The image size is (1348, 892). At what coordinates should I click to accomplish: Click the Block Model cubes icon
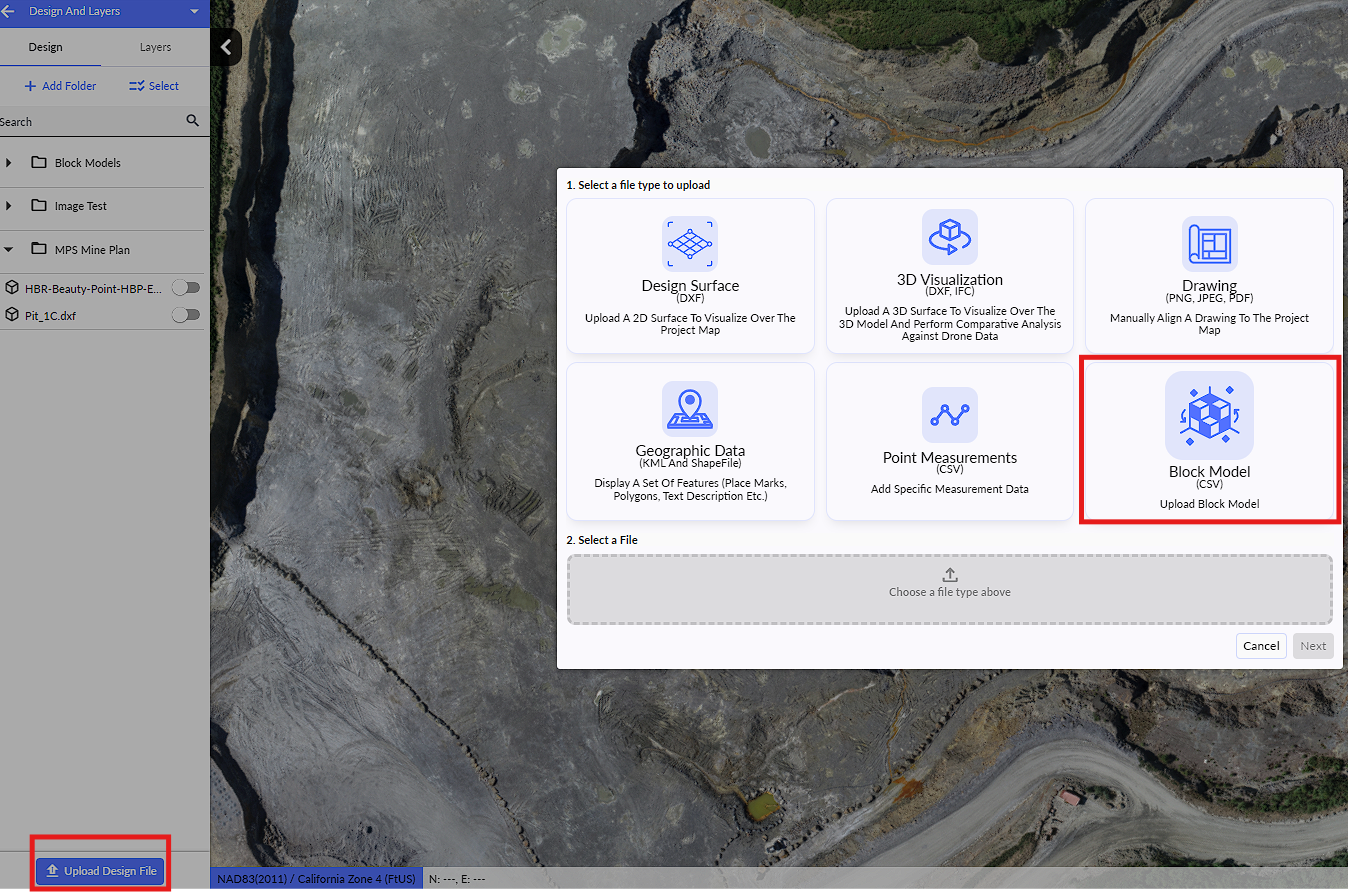(1209, 415)
